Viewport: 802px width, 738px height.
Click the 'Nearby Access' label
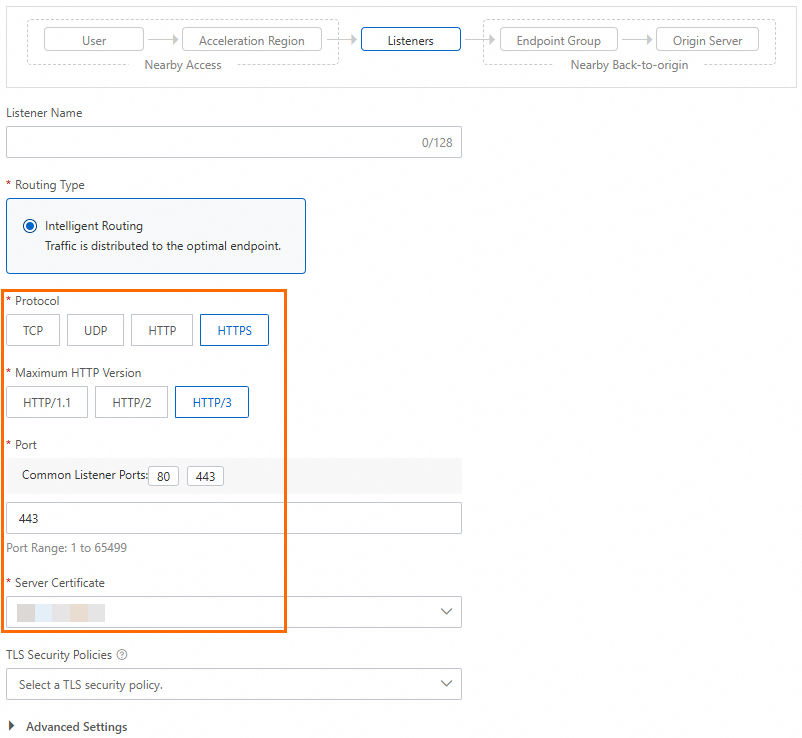click(x=183, y=65)
